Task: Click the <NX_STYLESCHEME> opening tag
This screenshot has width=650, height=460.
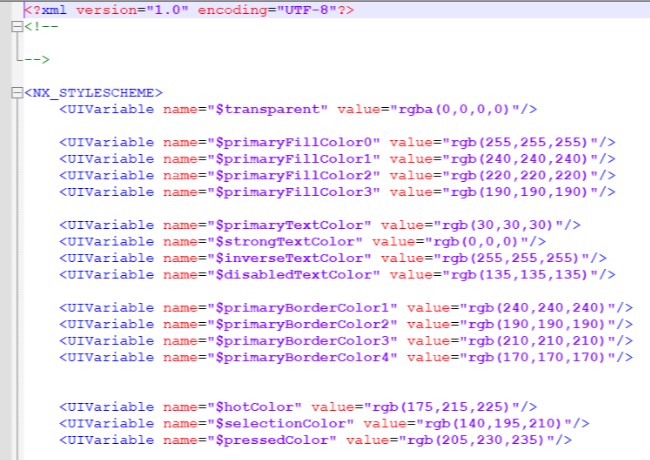Action: coord(94,93)
